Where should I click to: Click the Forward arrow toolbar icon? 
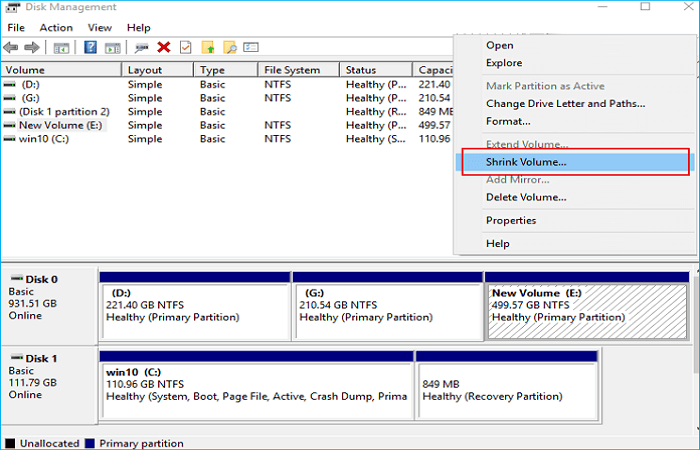[x=32, y=47]
